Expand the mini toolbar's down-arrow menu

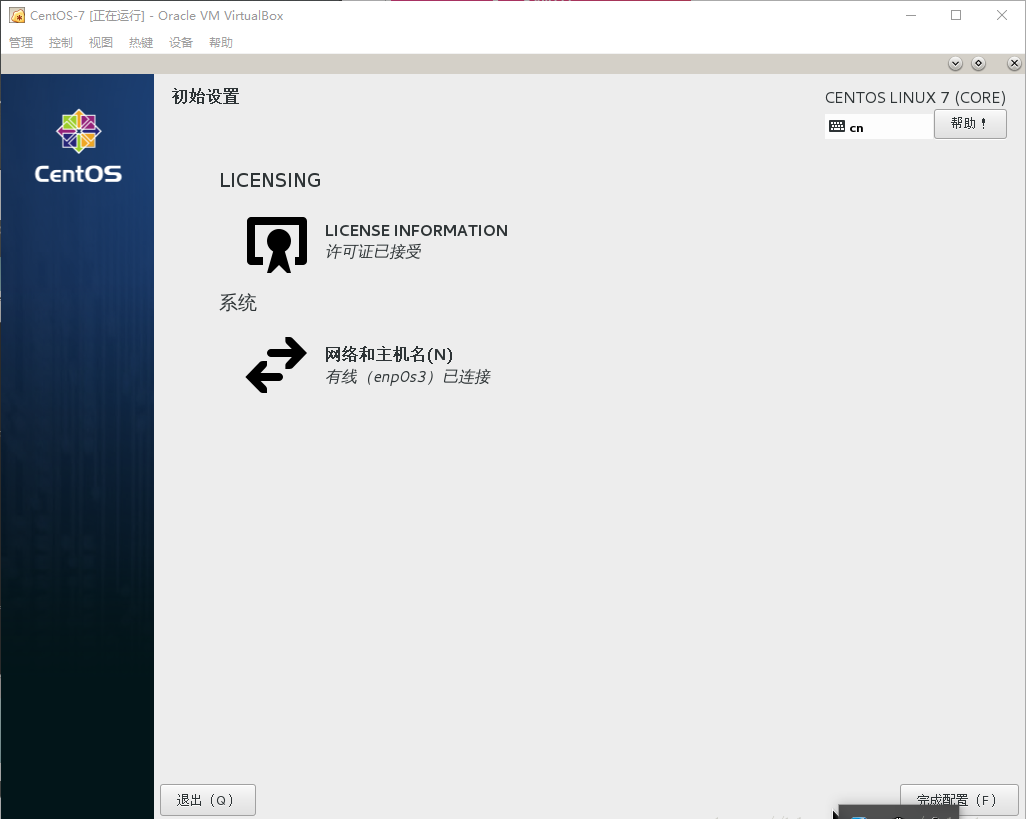click(955, 63)
